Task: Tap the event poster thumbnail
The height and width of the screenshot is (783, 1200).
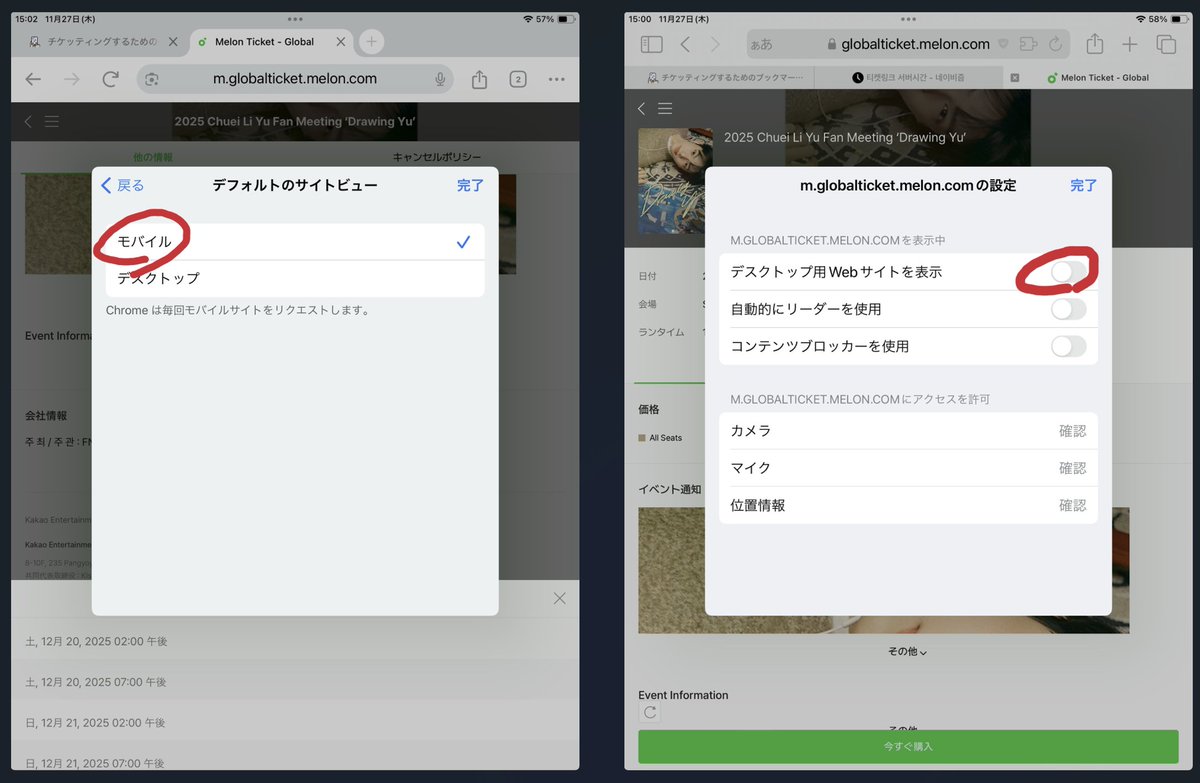Action: coord(675,180)
